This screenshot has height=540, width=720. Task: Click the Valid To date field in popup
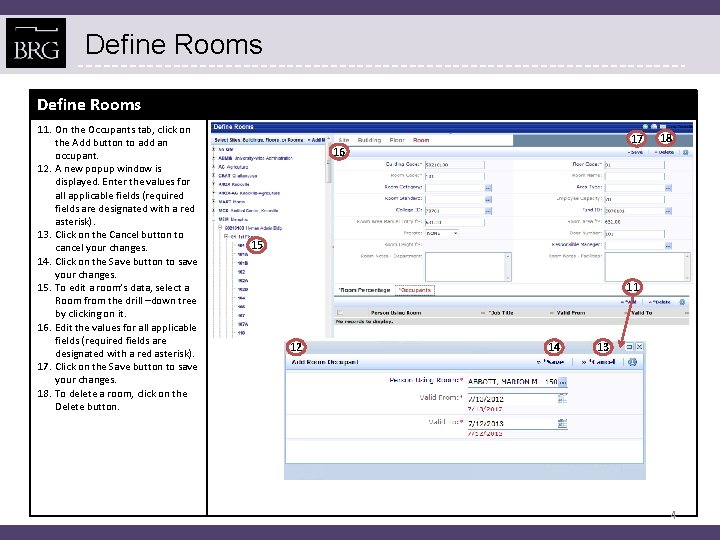point(512,423)
